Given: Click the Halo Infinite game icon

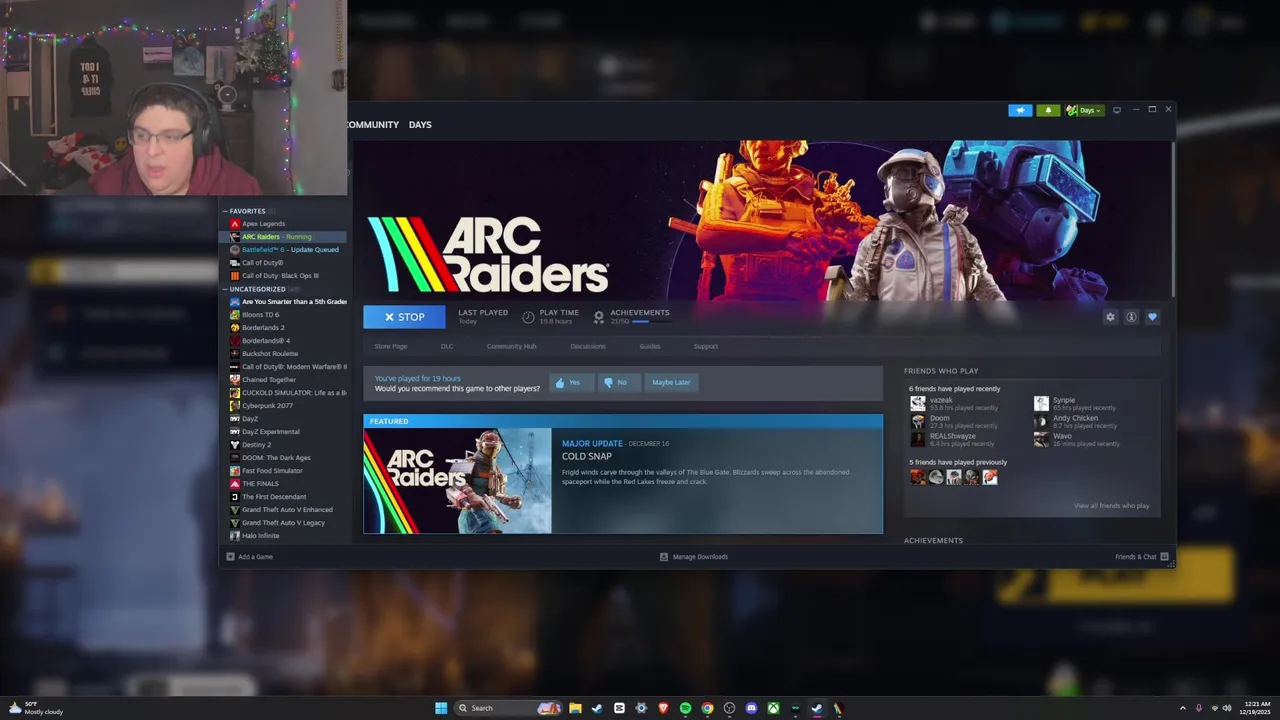Looking at the screenshot, I should pos(235,536).
